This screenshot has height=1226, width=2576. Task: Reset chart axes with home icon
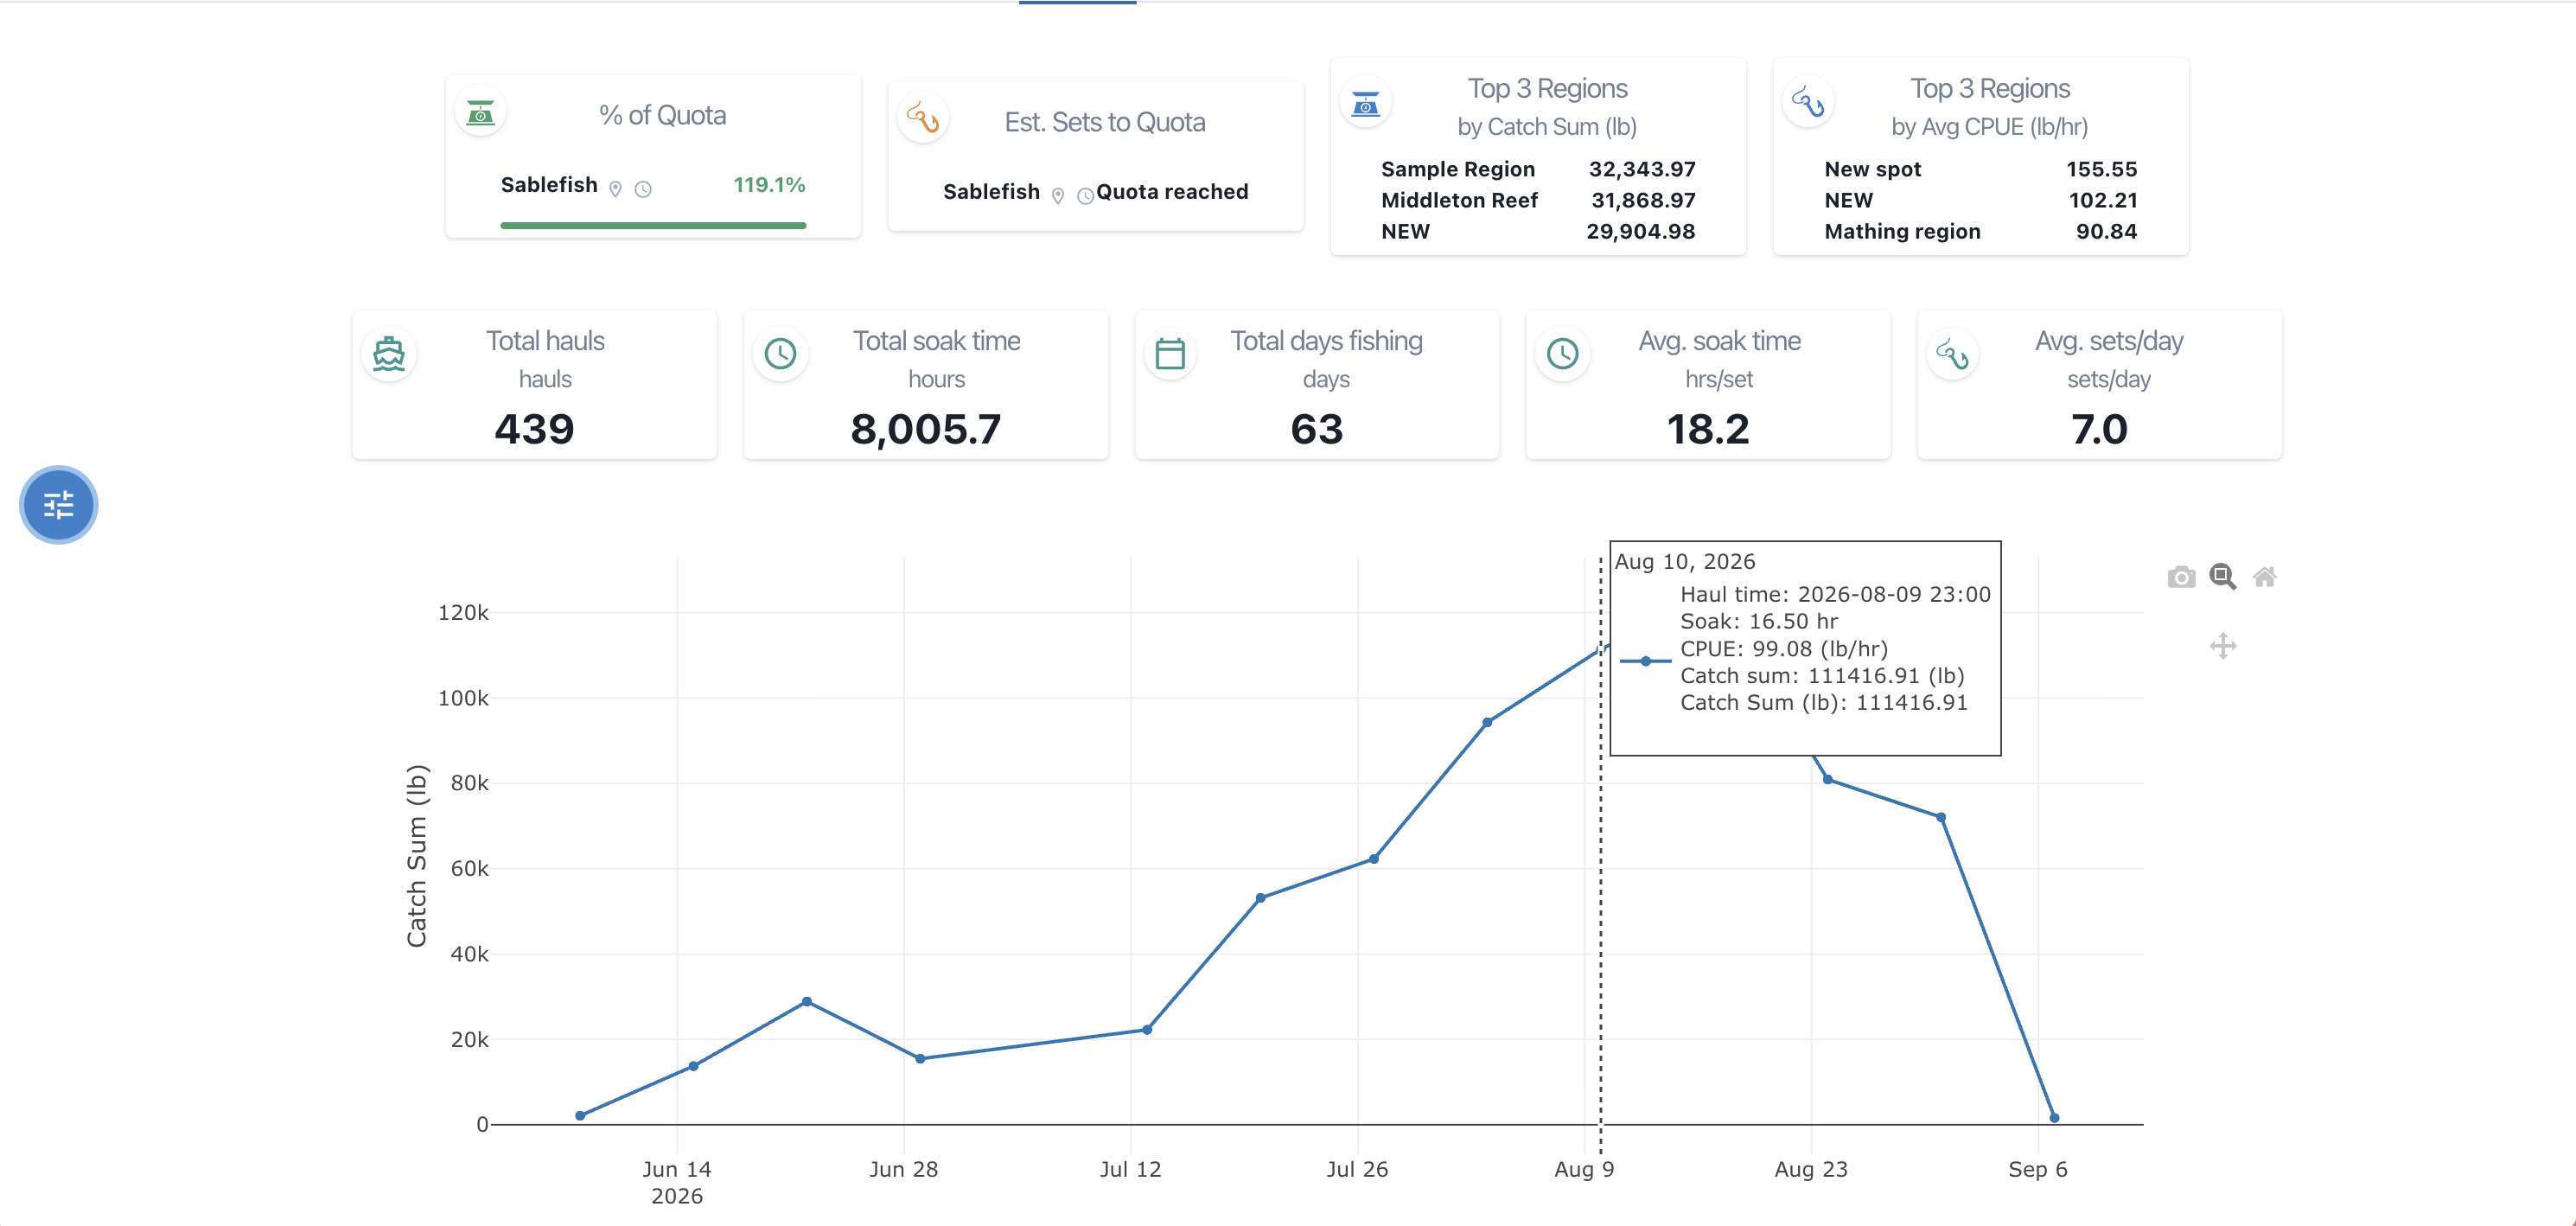[2265, 577]
